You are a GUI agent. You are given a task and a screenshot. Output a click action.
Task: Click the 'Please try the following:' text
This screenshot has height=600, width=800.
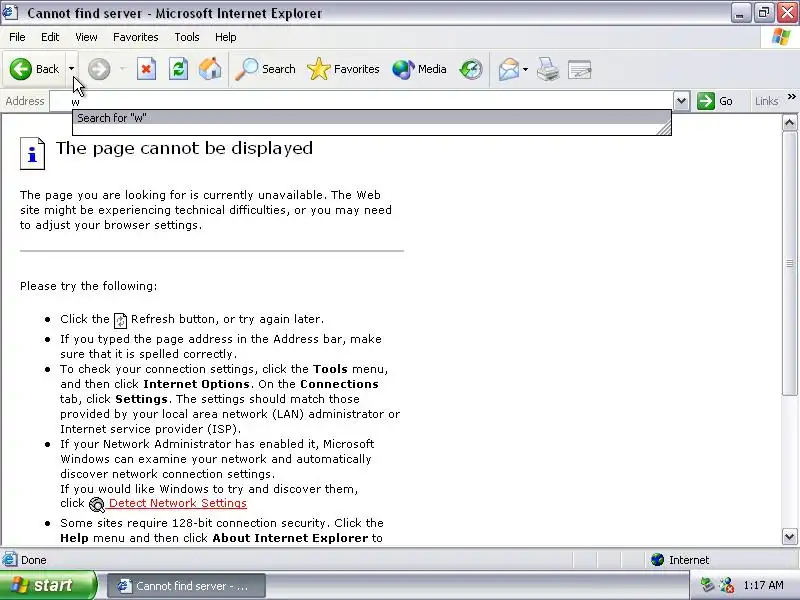click(x=88, y=286)
